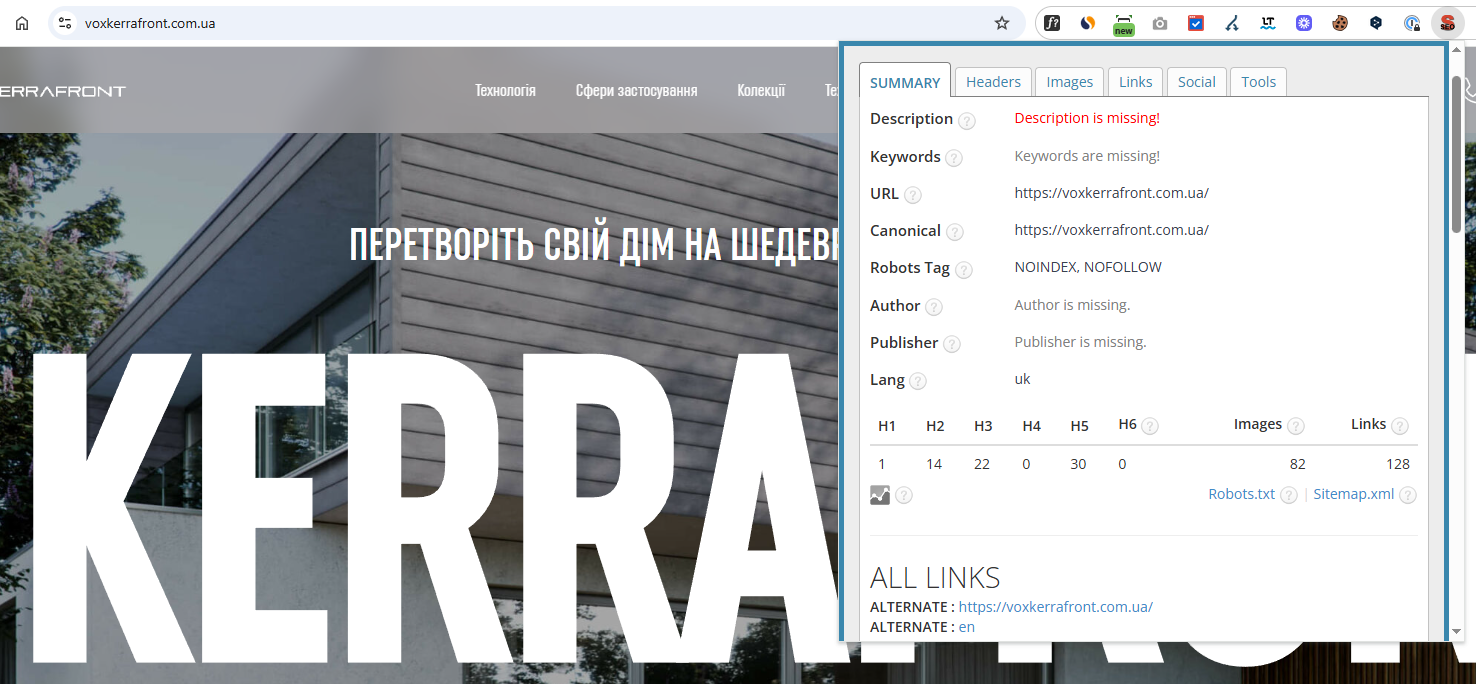Open the red checkmark calendar extension
This screenshot has width=1476, height=684.
(x=1196, y=23)
